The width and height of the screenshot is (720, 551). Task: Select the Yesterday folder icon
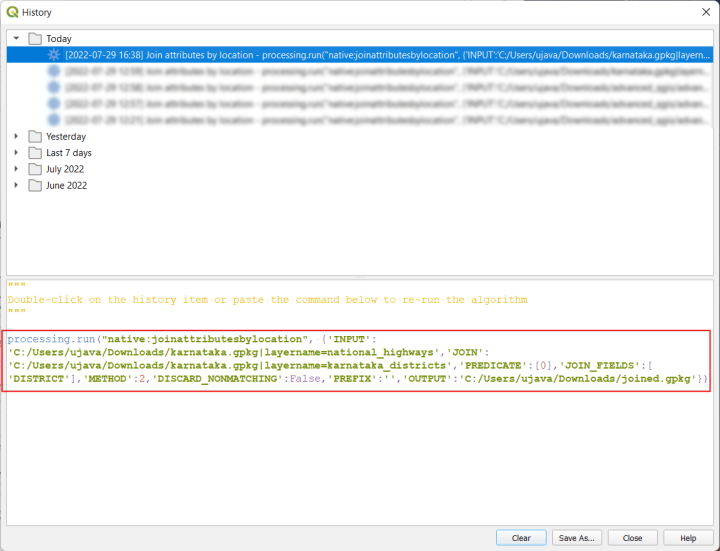click(35, 136)
